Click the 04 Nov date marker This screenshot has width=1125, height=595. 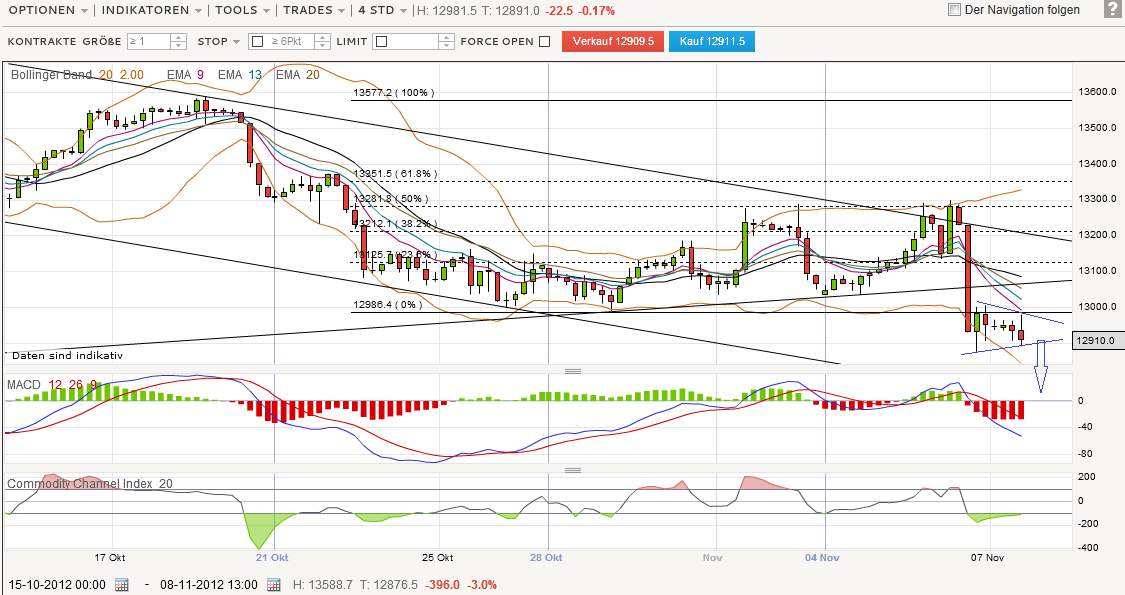tap(822, 558)
